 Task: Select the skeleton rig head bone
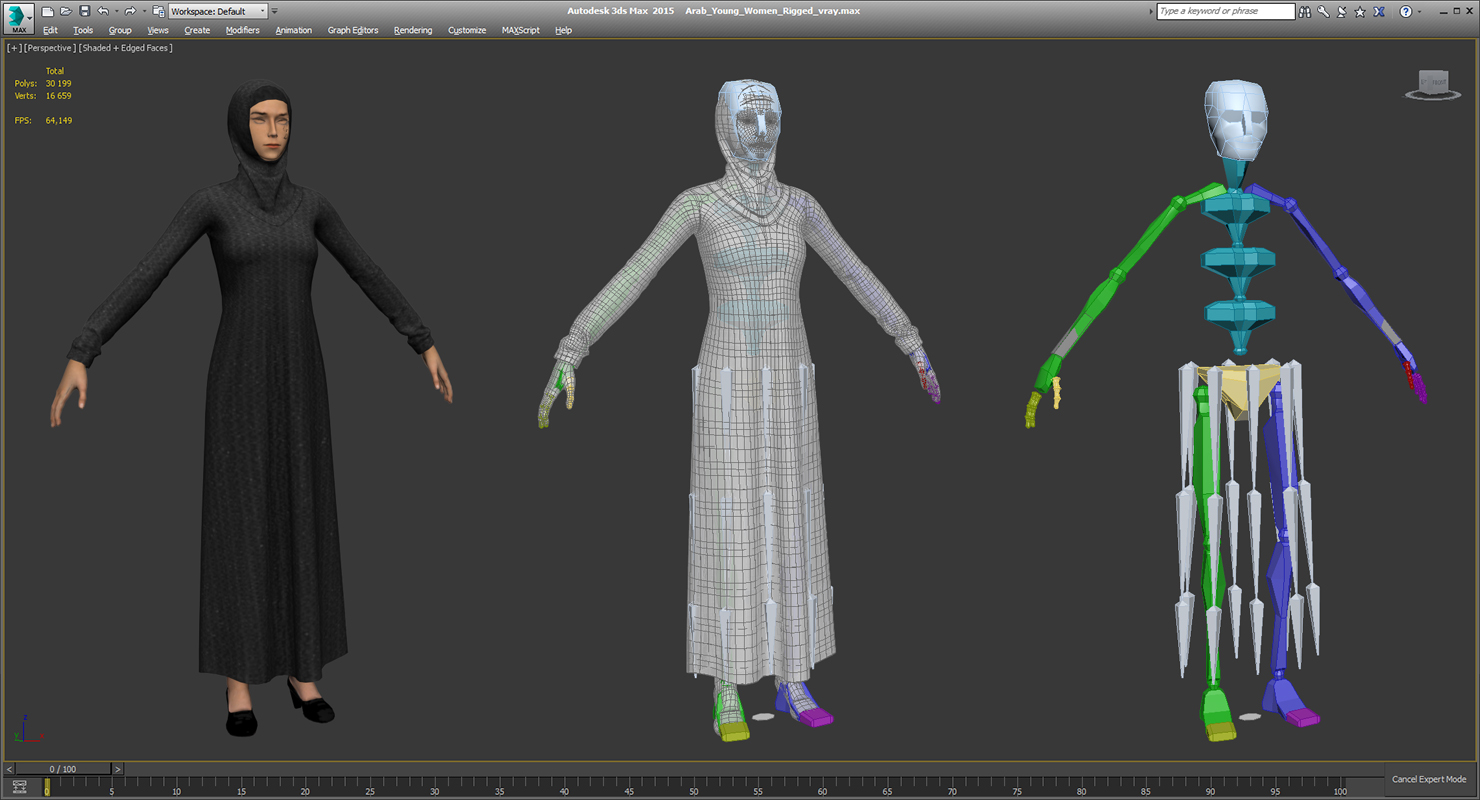point(1236,120)
